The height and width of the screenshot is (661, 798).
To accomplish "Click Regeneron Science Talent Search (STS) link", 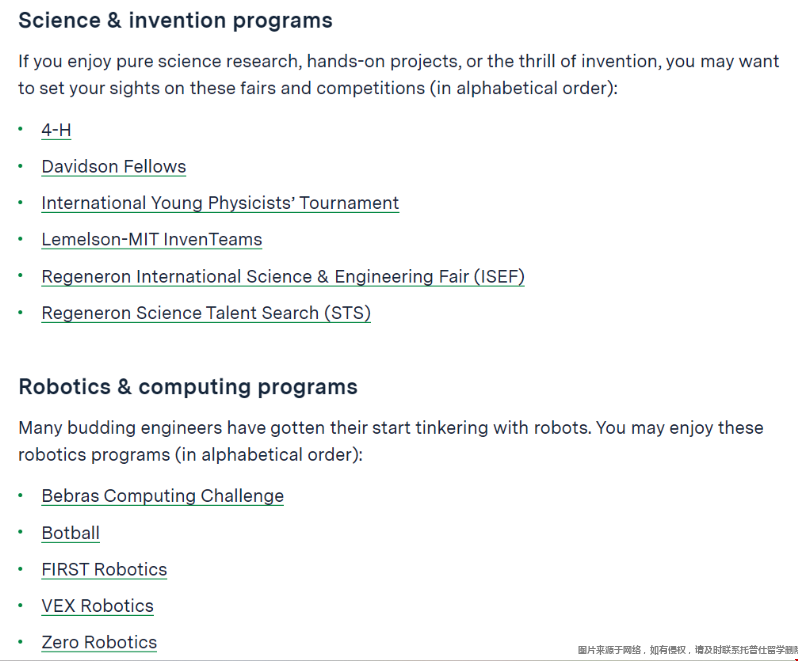I will click(206, 313).
